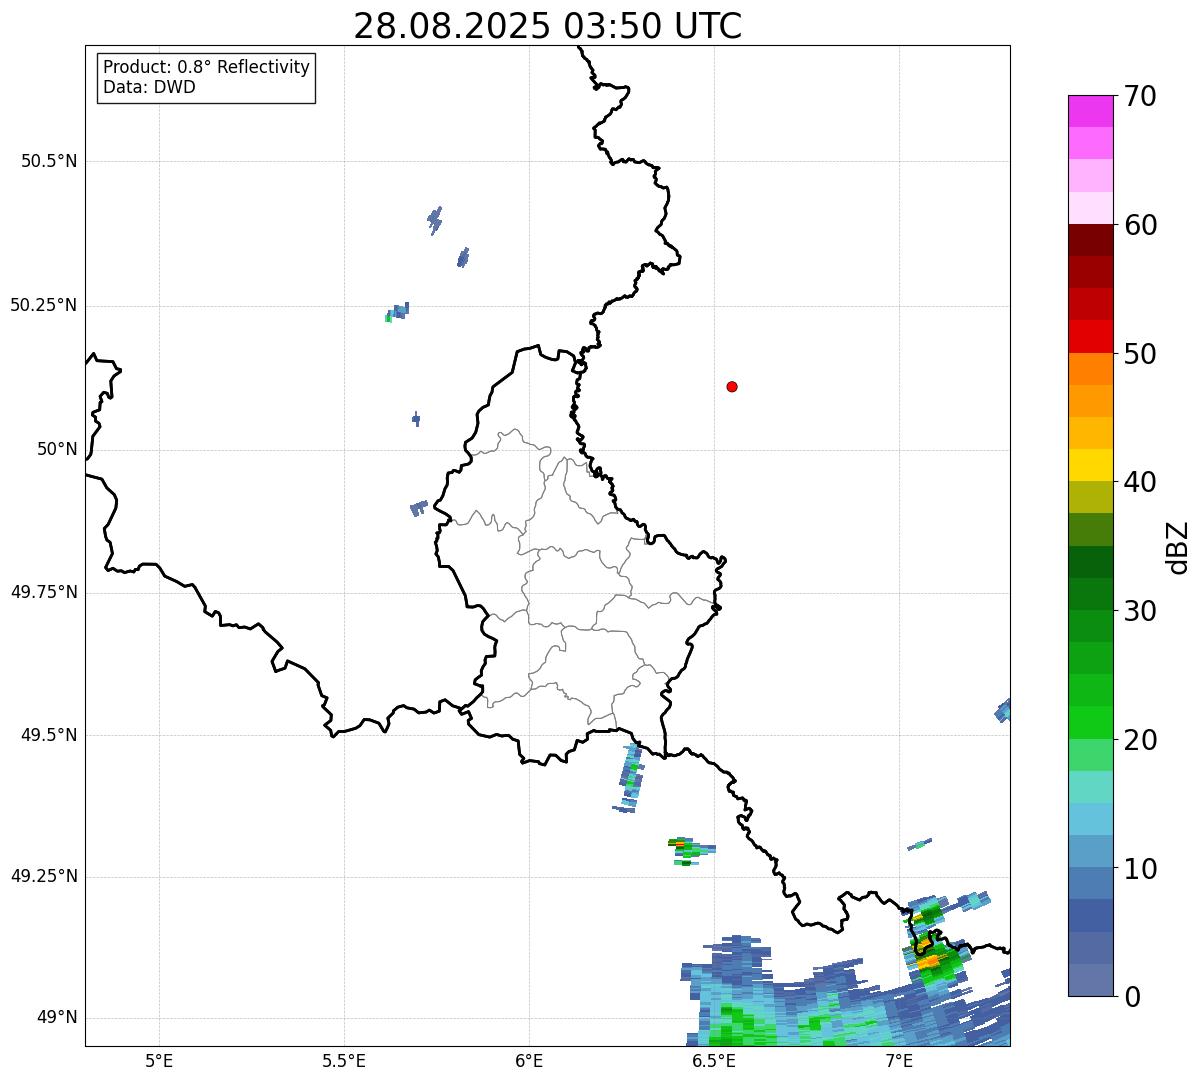Select the magenta 70 dBZ color band
The width and height of the screenshot is (1202, 1081).
pos(1090,111)
